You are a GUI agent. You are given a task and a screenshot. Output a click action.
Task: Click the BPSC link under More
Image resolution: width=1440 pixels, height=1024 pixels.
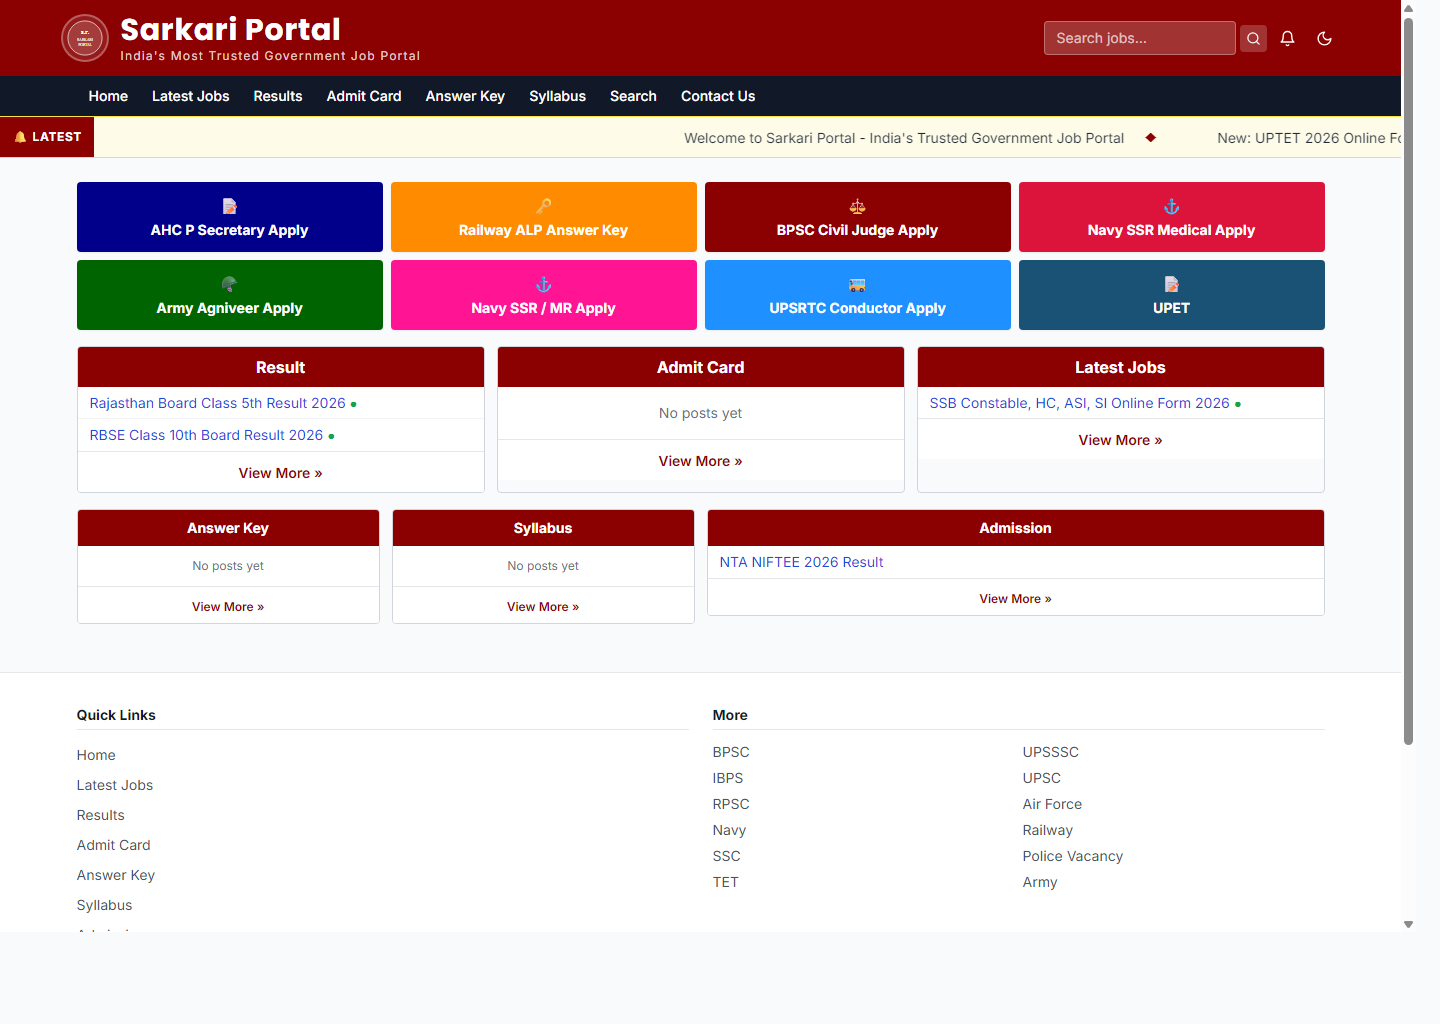pos(731,752)
